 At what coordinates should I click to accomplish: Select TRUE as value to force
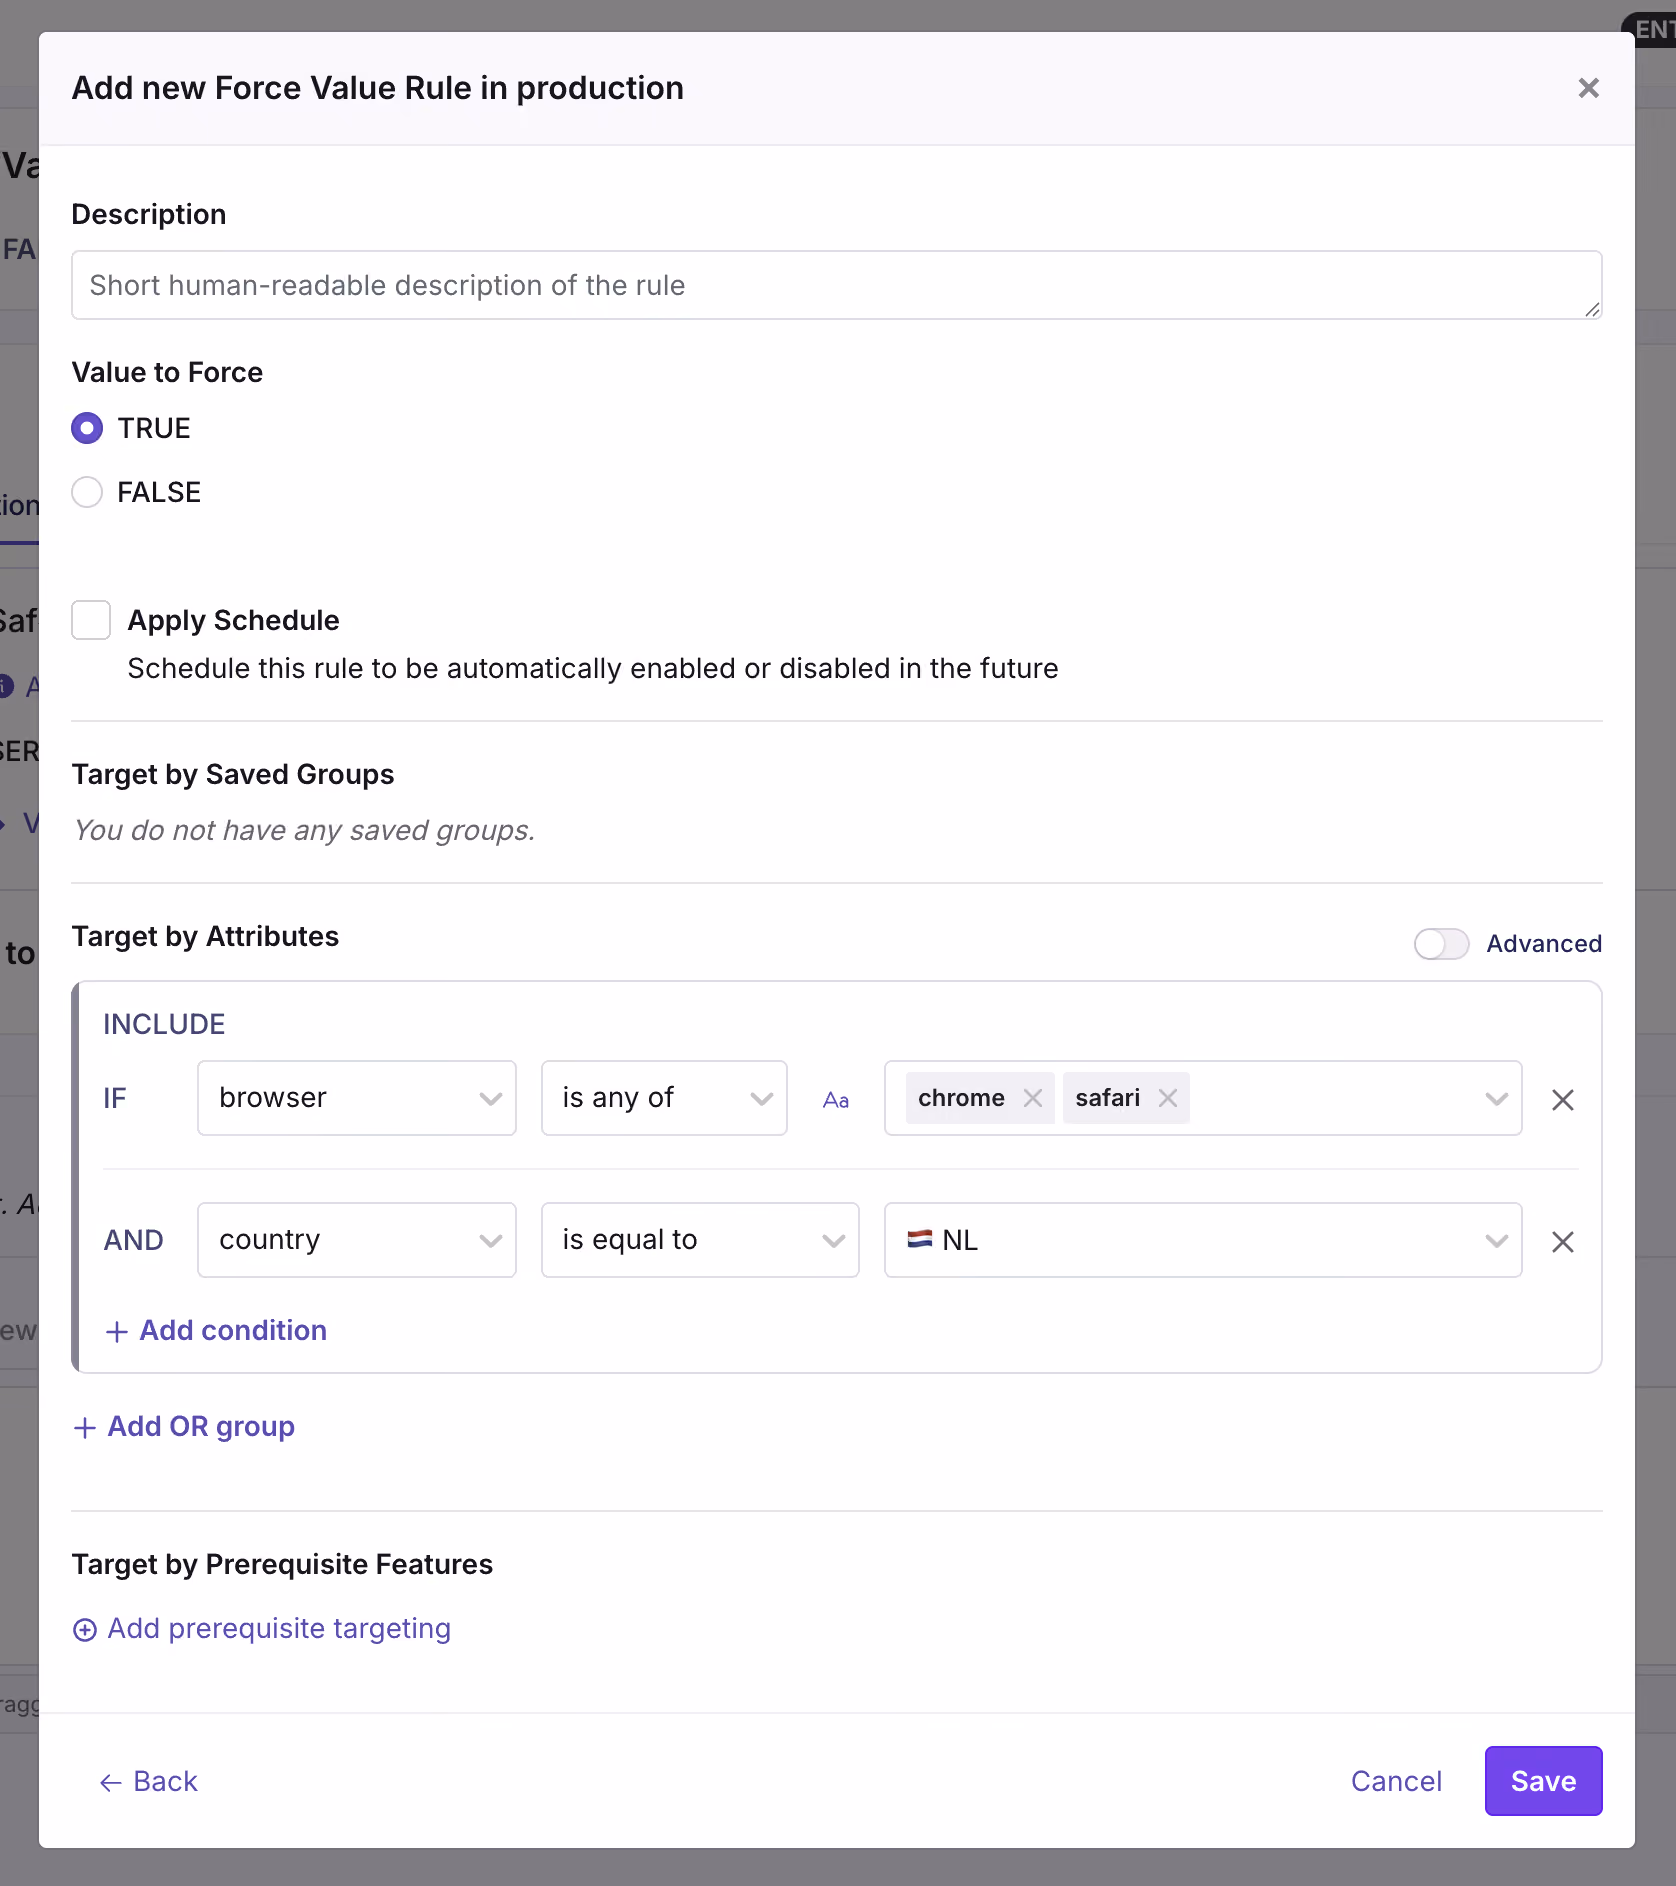coord(87,428)
